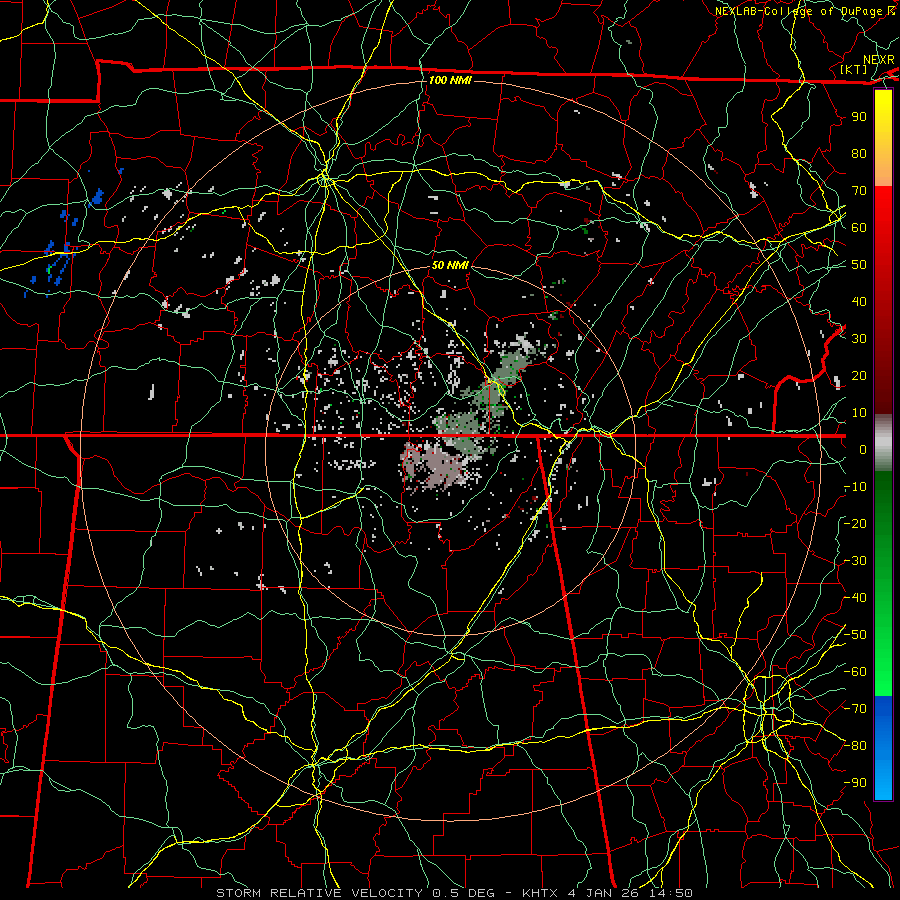Click the "50 NMI" range ring label

[450, 265]
